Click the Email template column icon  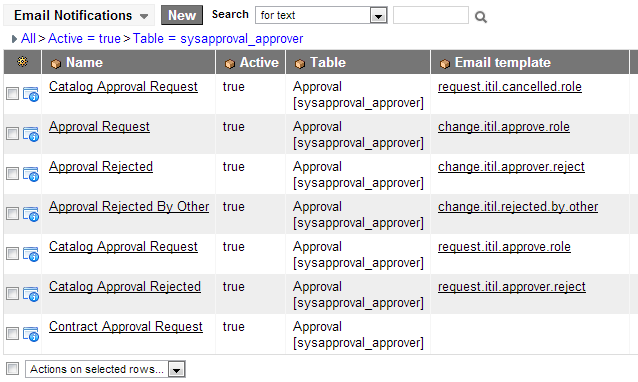445,63
